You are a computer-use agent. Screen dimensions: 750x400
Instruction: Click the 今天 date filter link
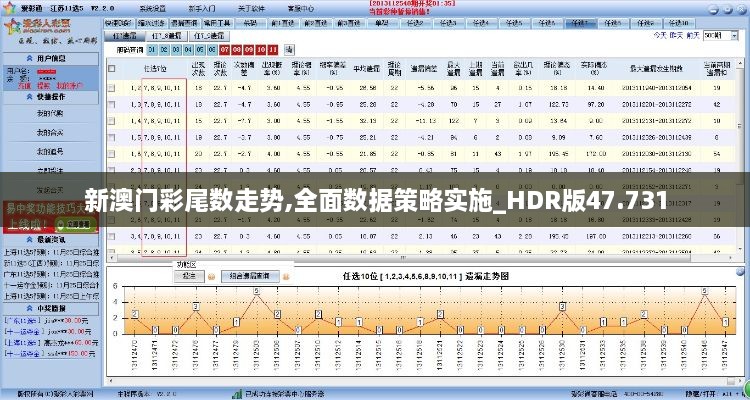(x=661, y=35)
